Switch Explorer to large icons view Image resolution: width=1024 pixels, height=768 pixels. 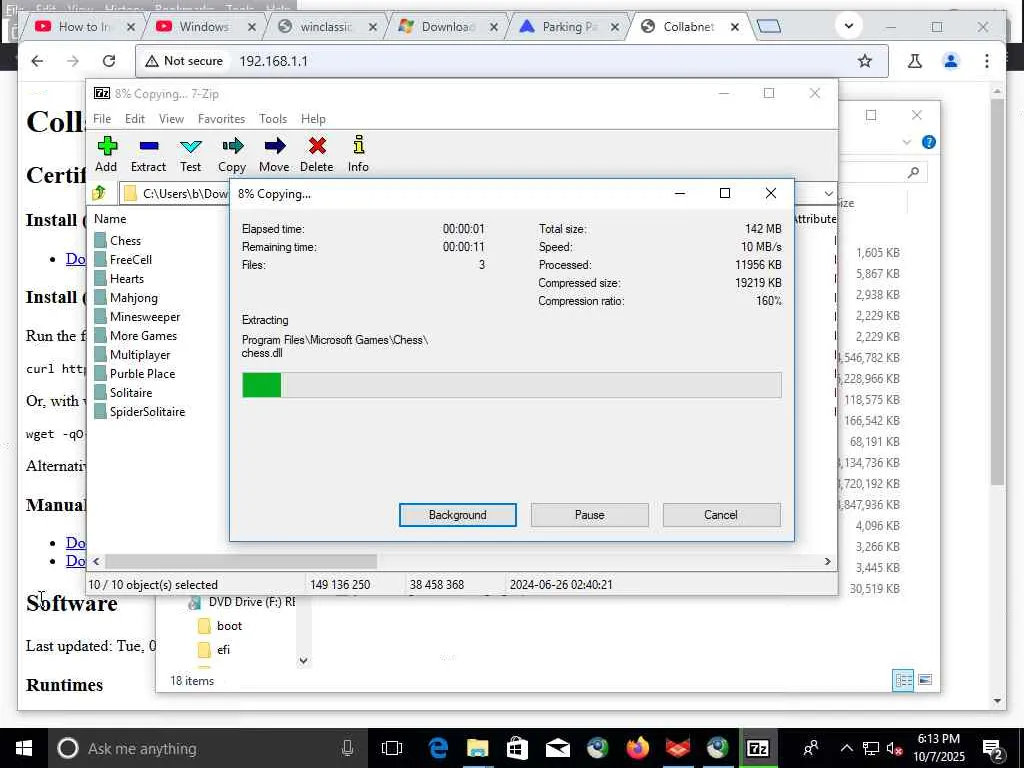tap(925, 680)
